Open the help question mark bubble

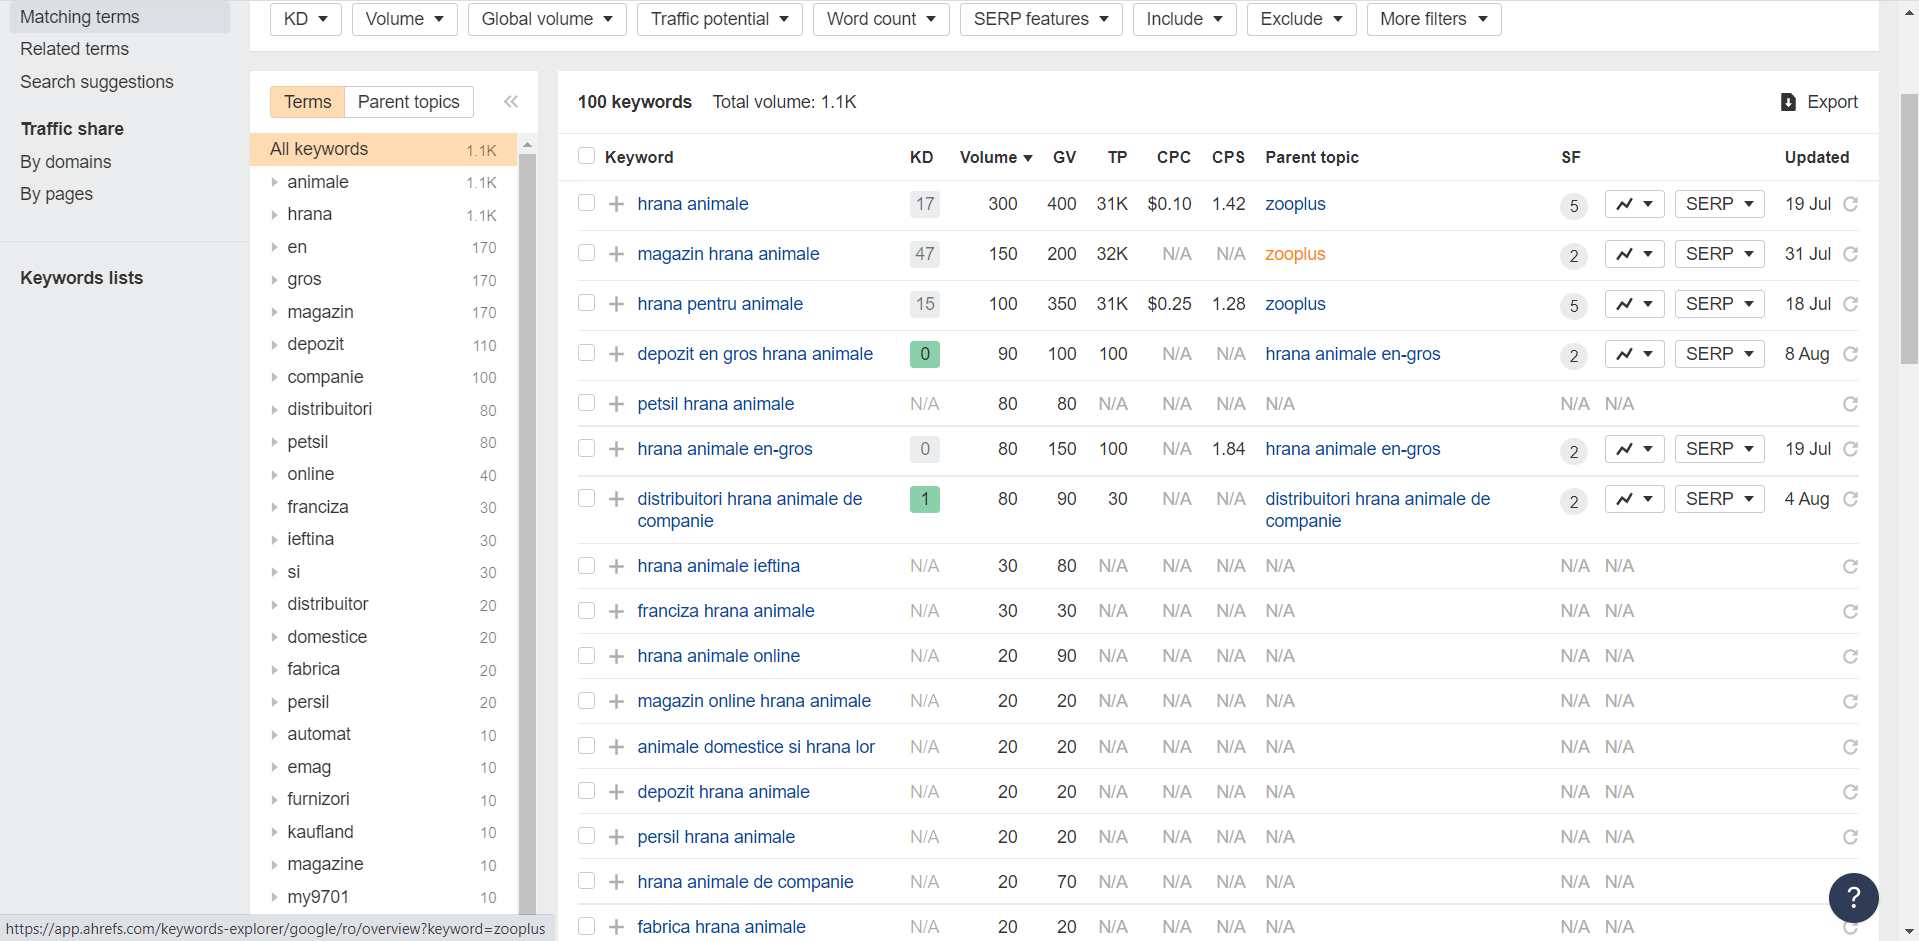click(x=1853, y=897)
